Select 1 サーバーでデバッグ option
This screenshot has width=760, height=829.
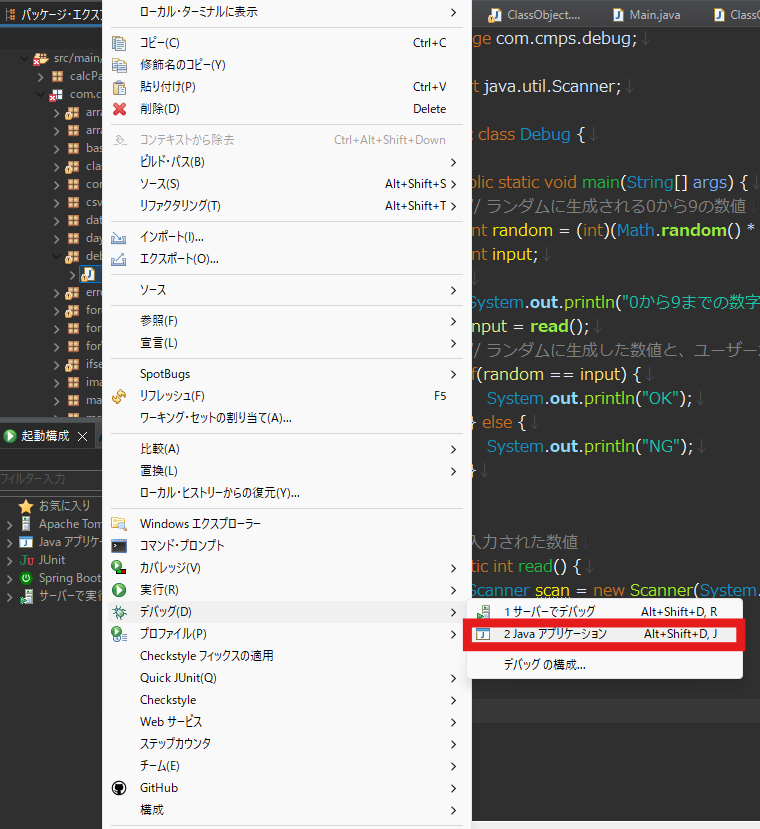pyautogui.click(x=549, y=611)
